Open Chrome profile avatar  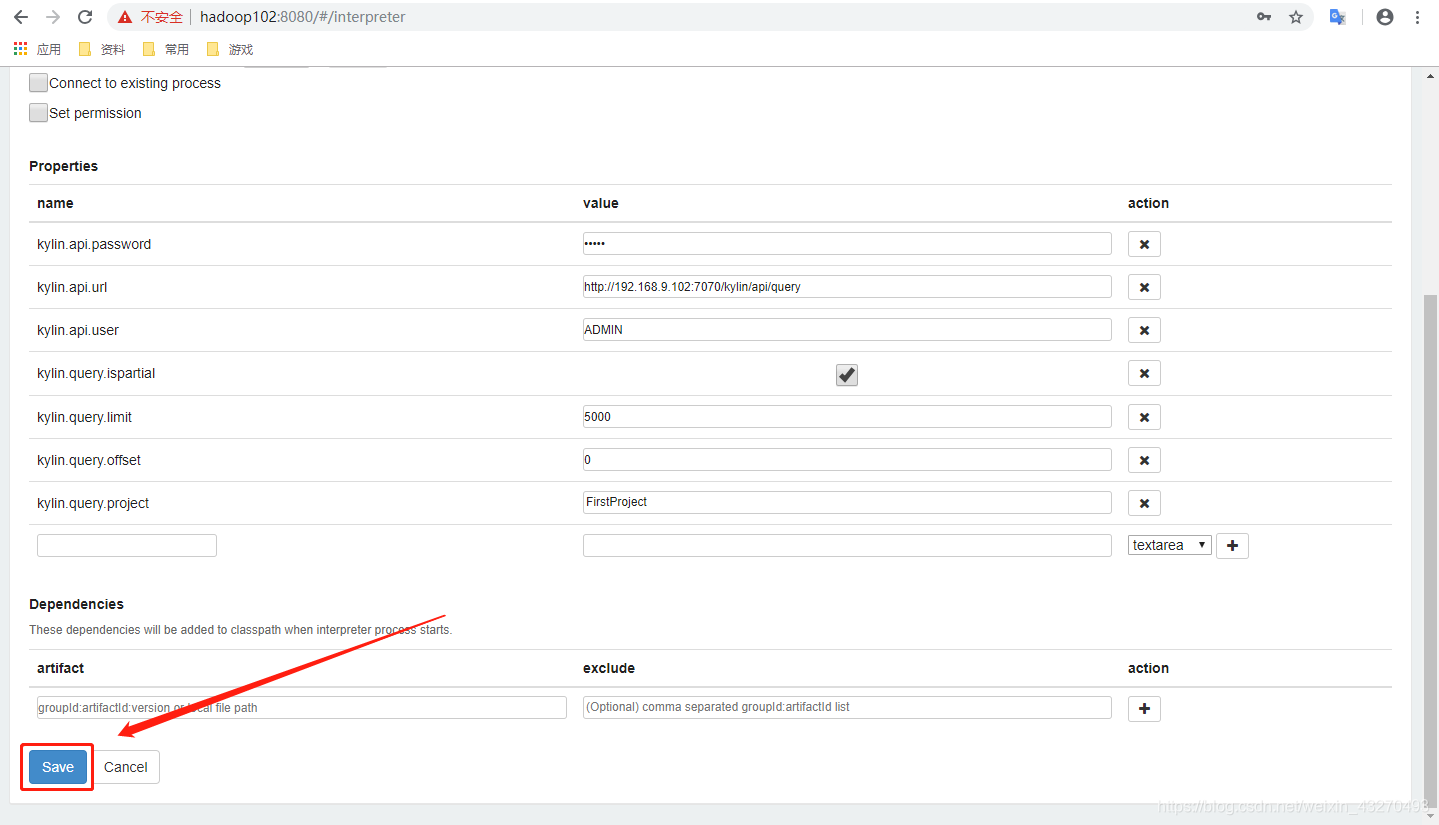point(1385,17)
